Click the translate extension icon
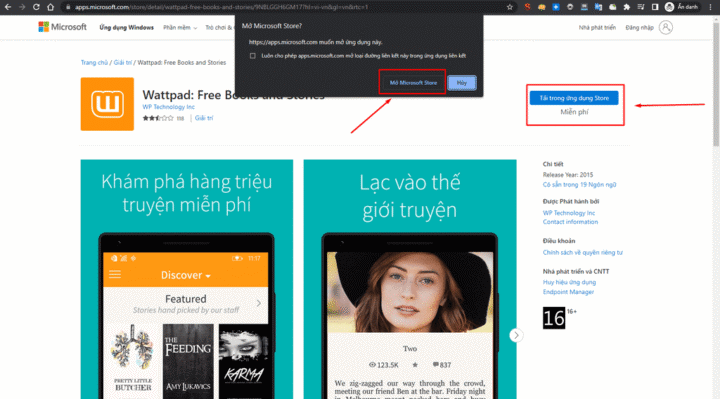 coord(598,7)
